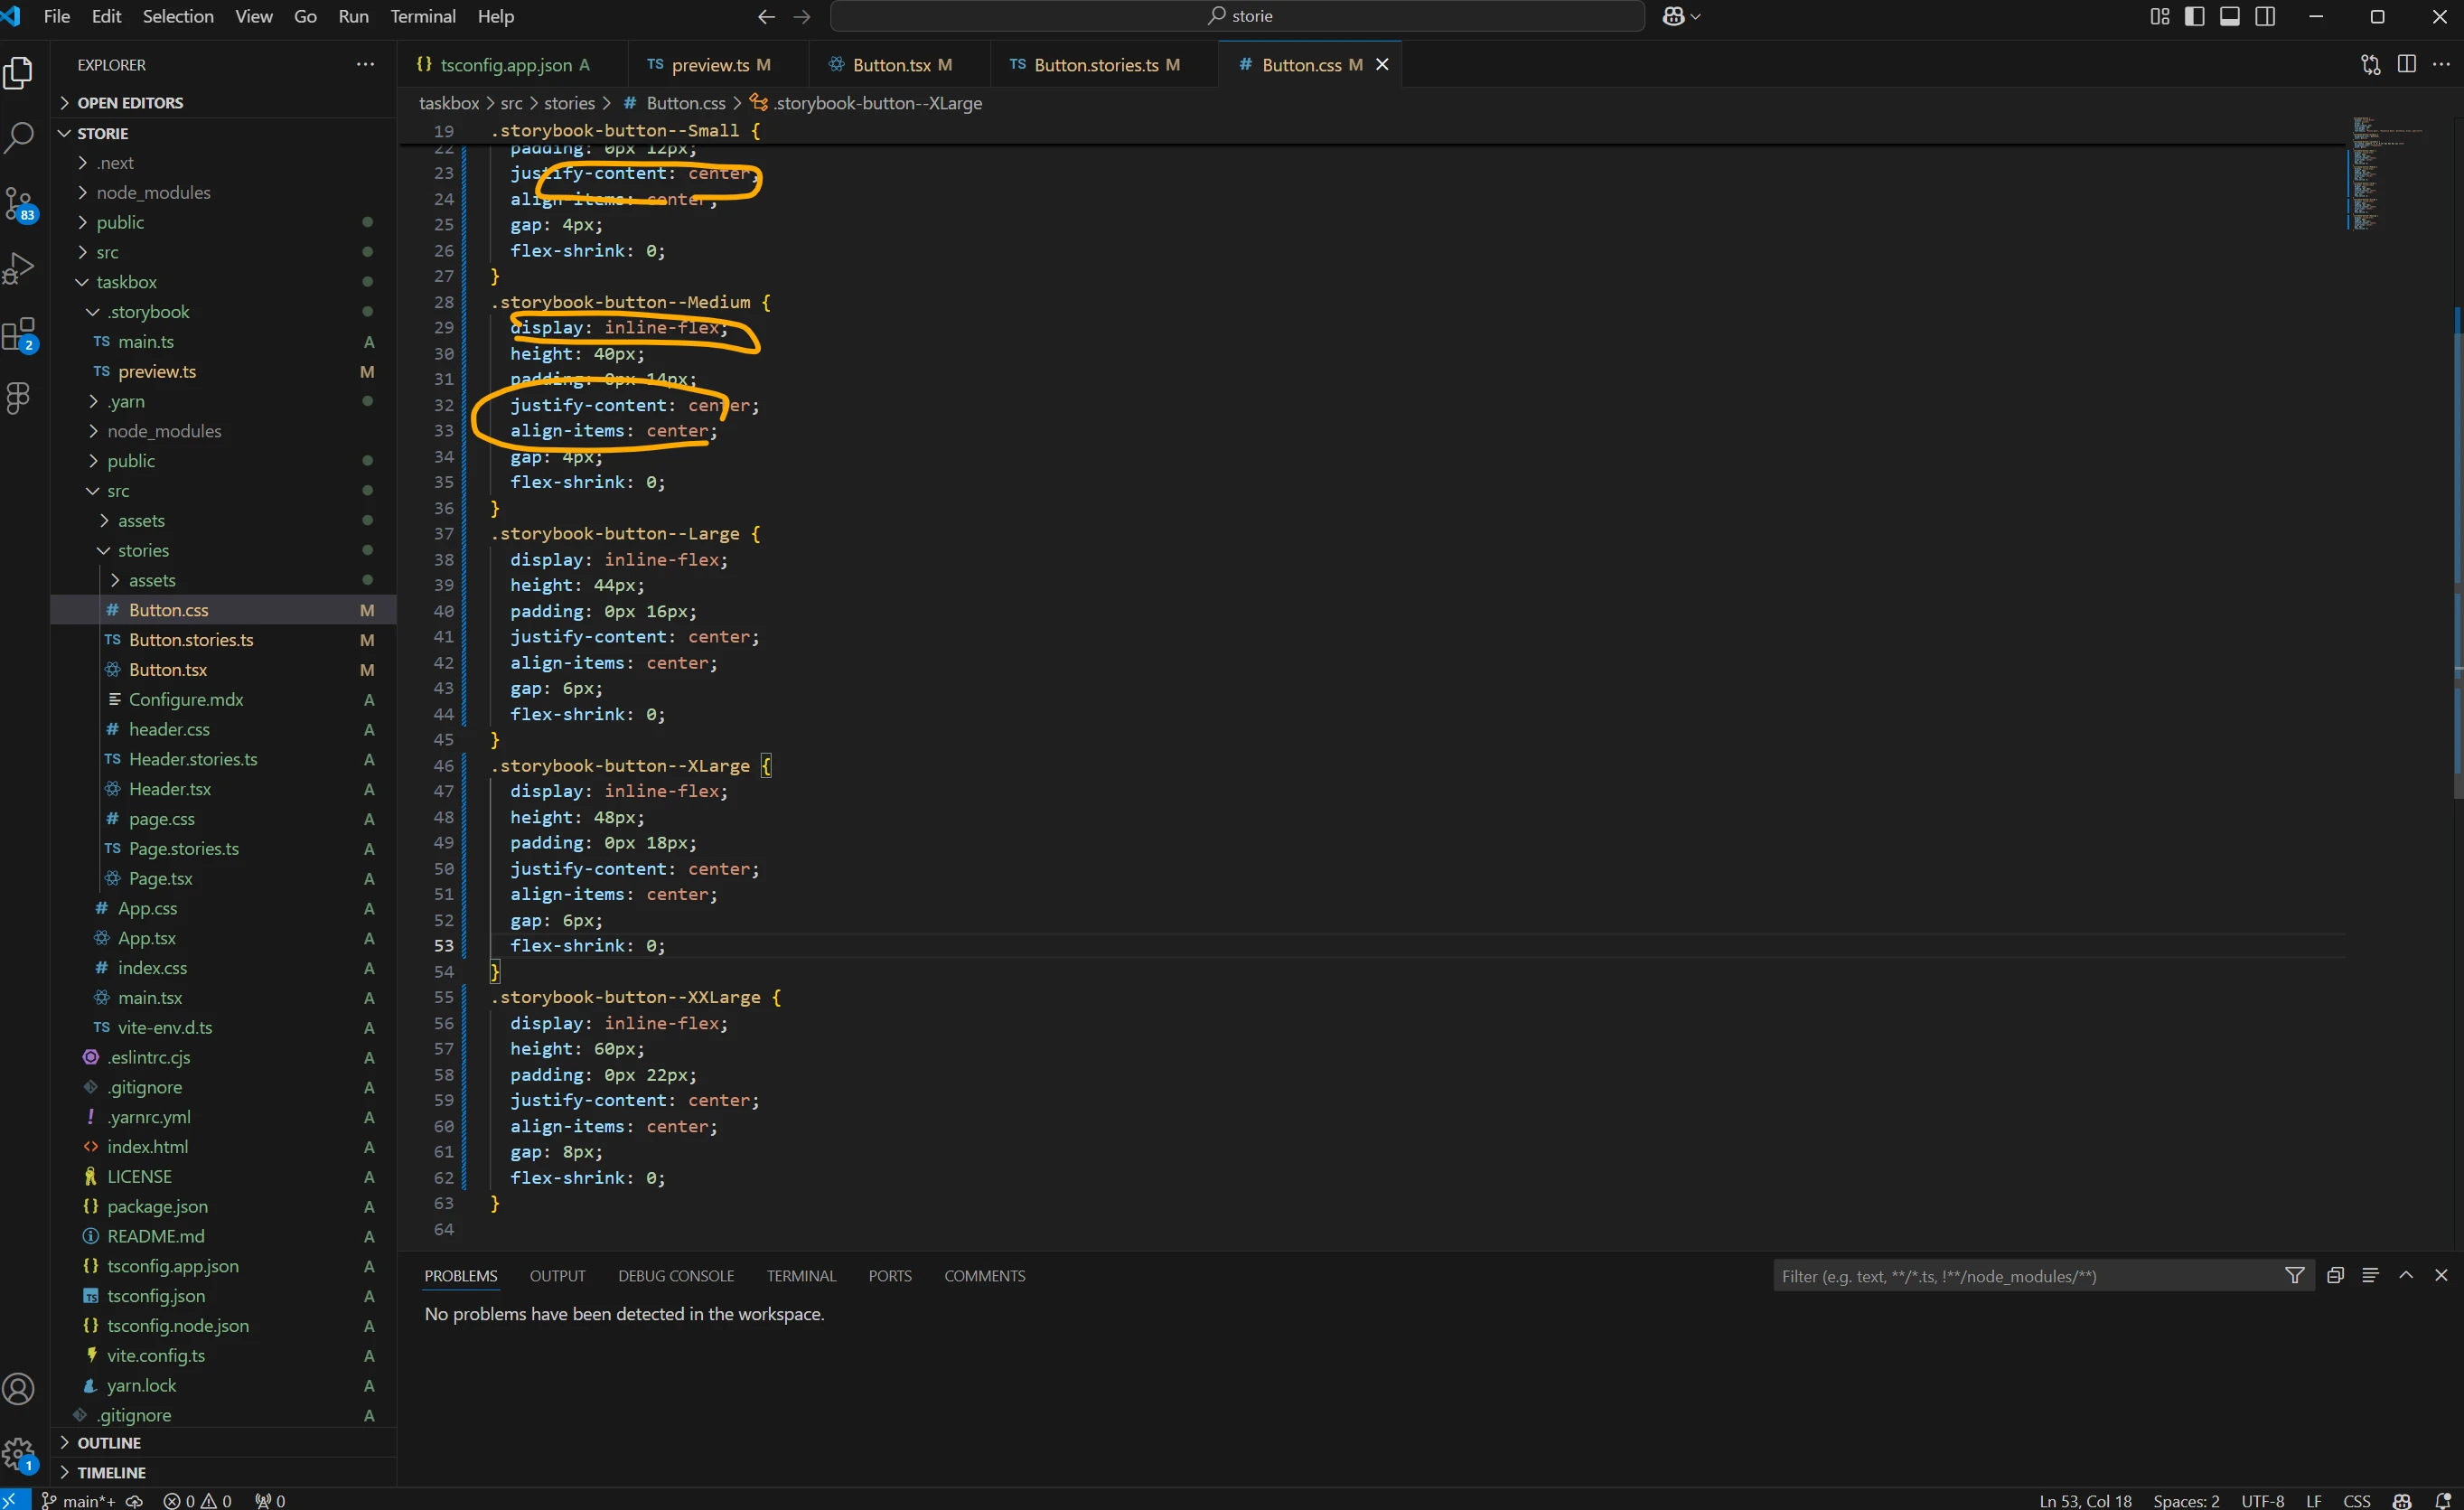Screen dimensions: 2464x1510
Task: Click the storie command center search box
Action: tap(1237, 16)
